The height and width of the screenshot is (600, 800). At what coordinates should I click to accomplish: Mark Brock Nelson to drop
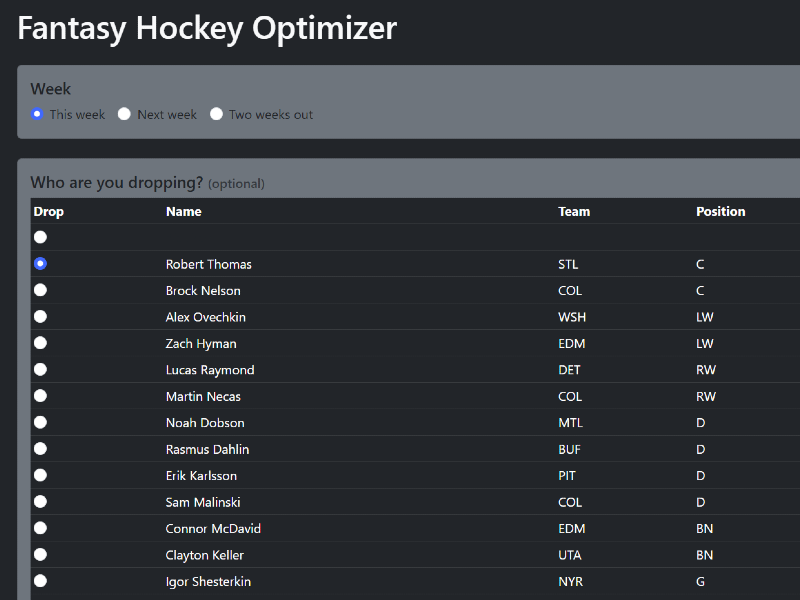[40, 290]
